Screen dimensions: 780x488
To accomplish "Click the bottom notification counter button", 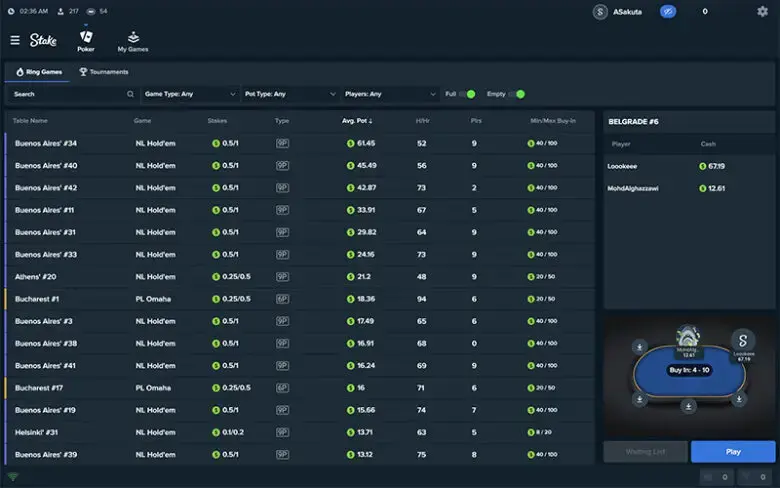I will 717,477.
